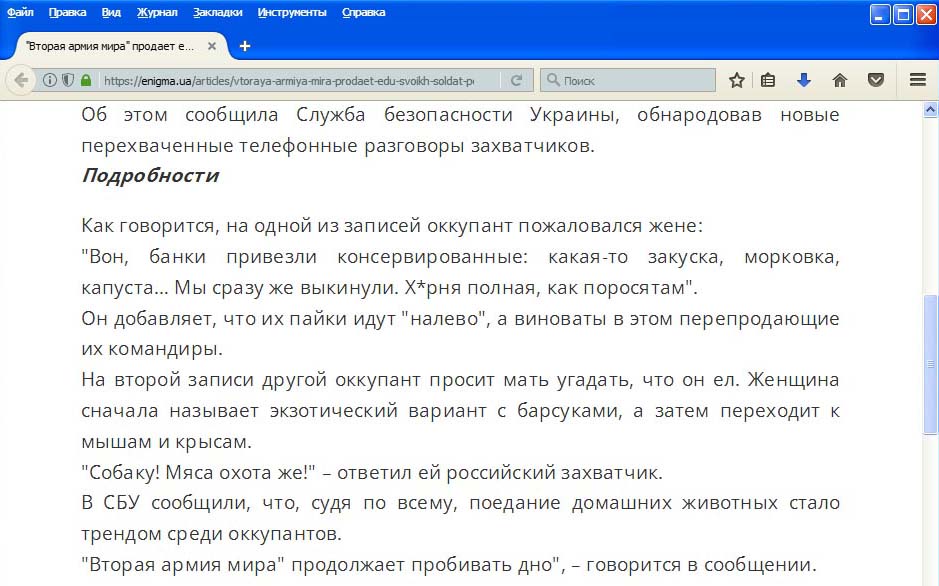Click the "Собаку! Мяса охота же!" quote
This screenshot has height=586, width=939.
point(198,472)
